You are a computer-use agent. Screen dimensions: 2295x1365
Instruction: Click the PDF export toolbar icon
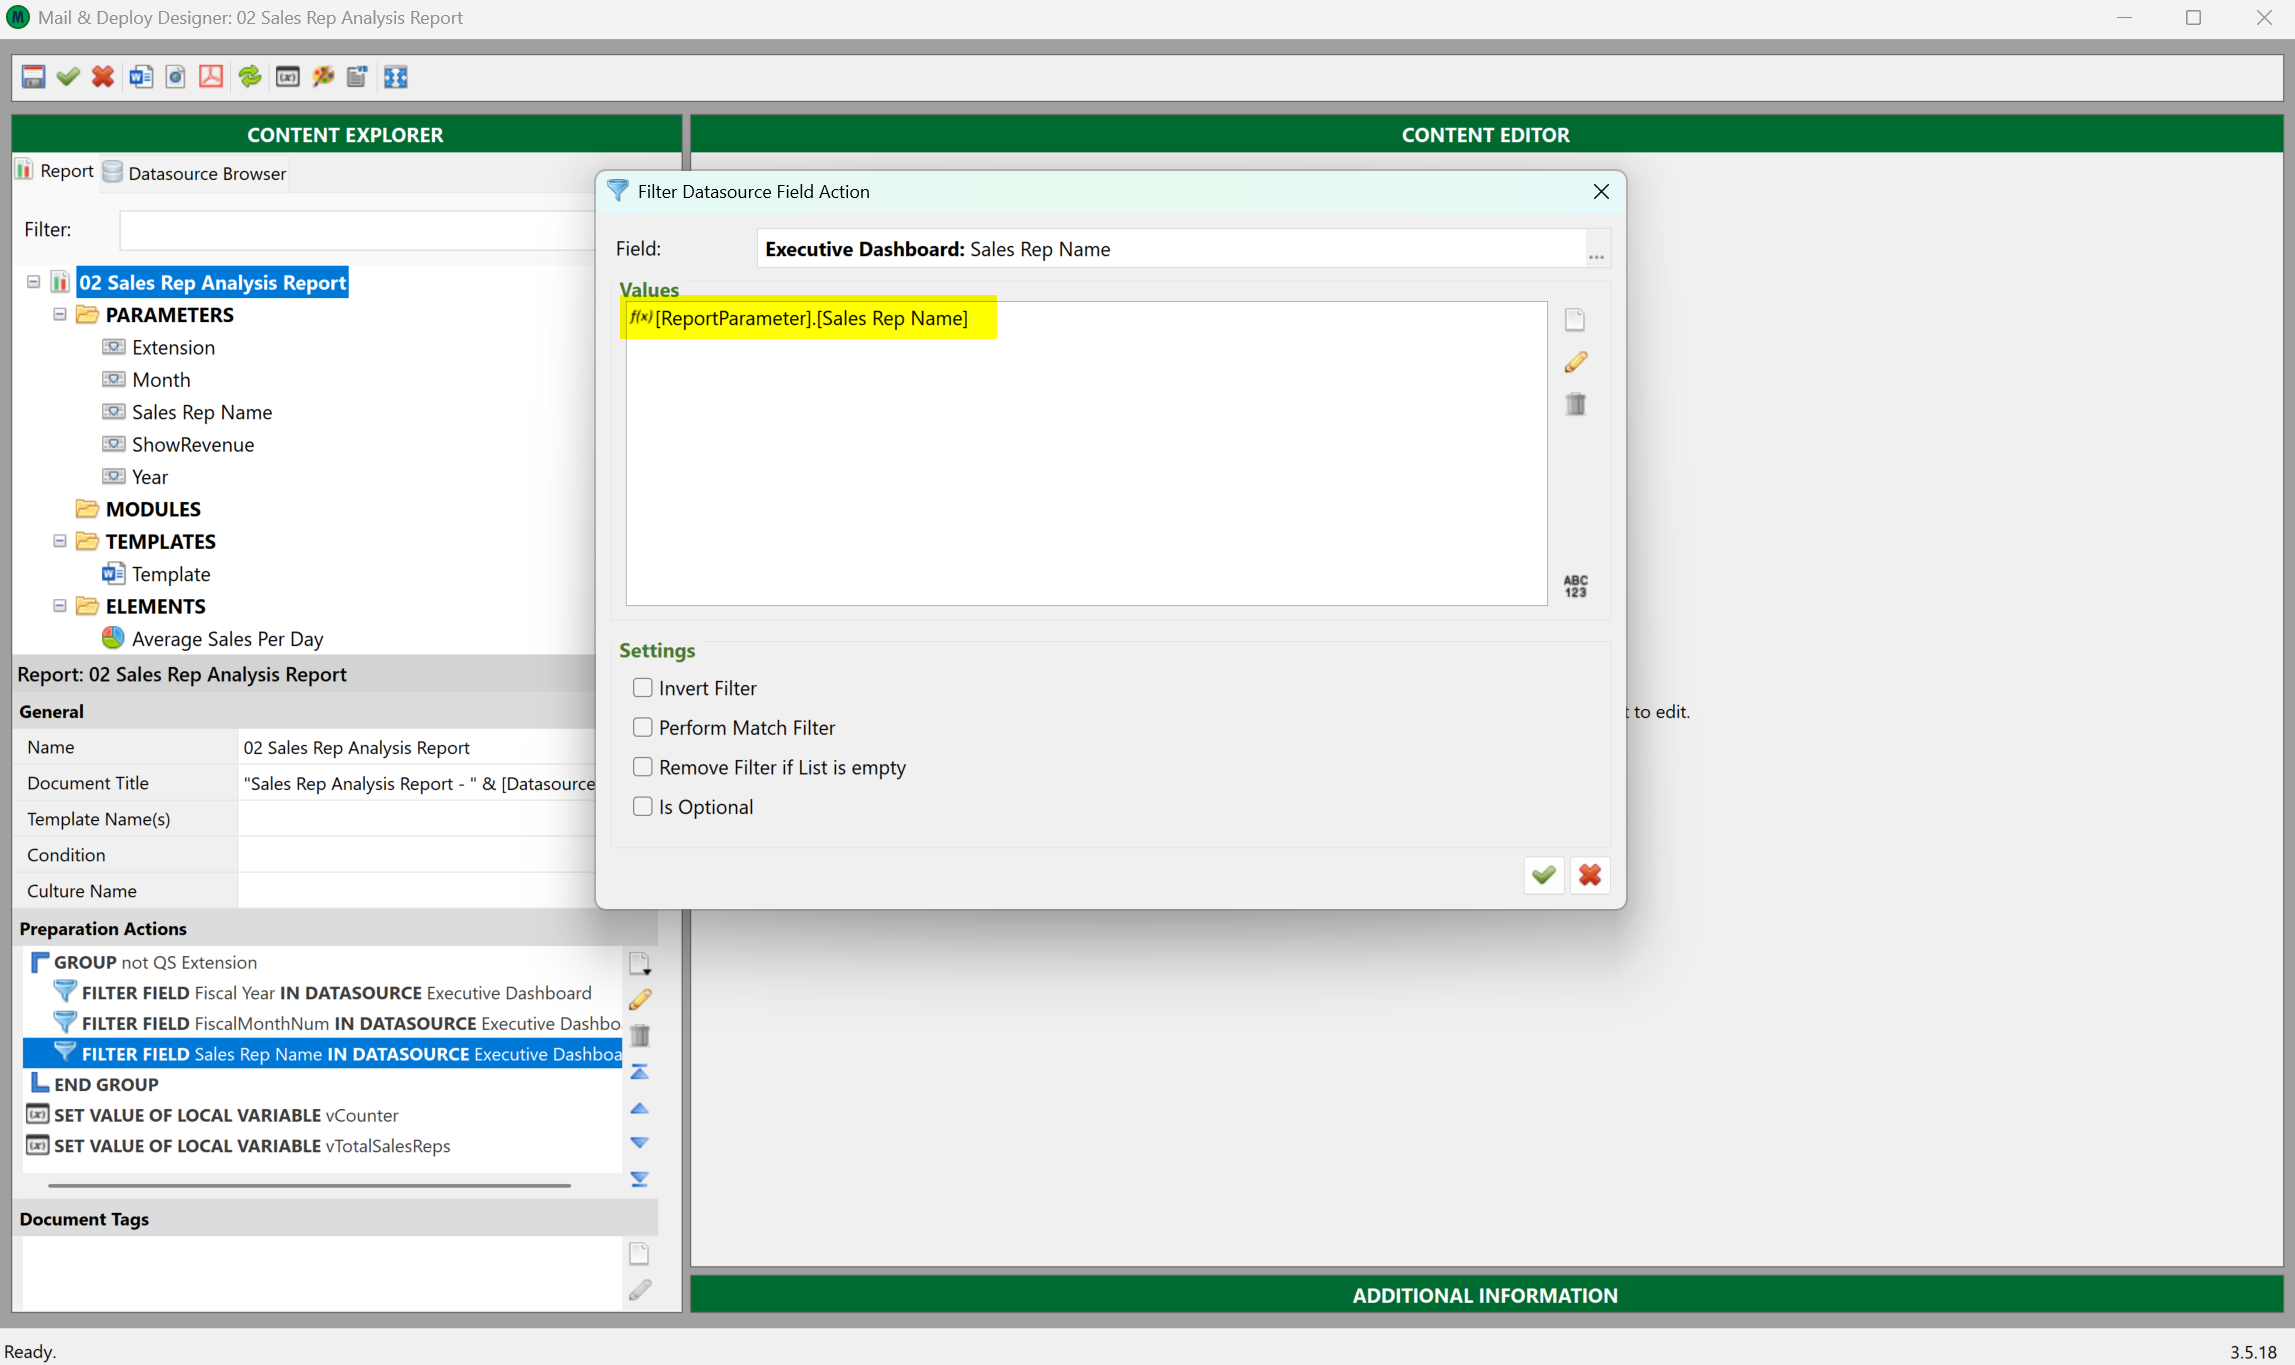[211, 77]
